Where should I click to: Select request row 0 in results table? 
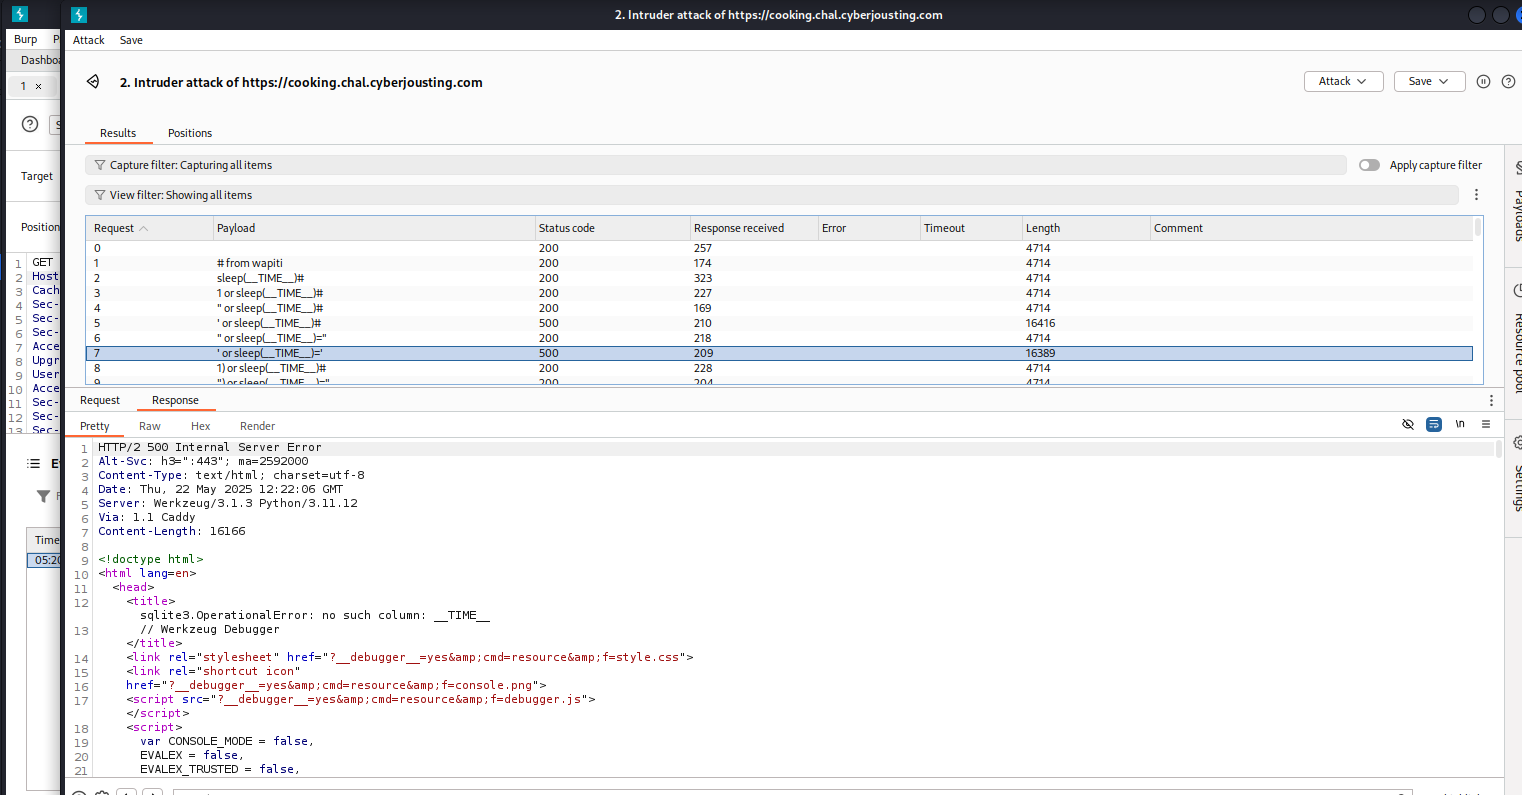click(780, 248)
